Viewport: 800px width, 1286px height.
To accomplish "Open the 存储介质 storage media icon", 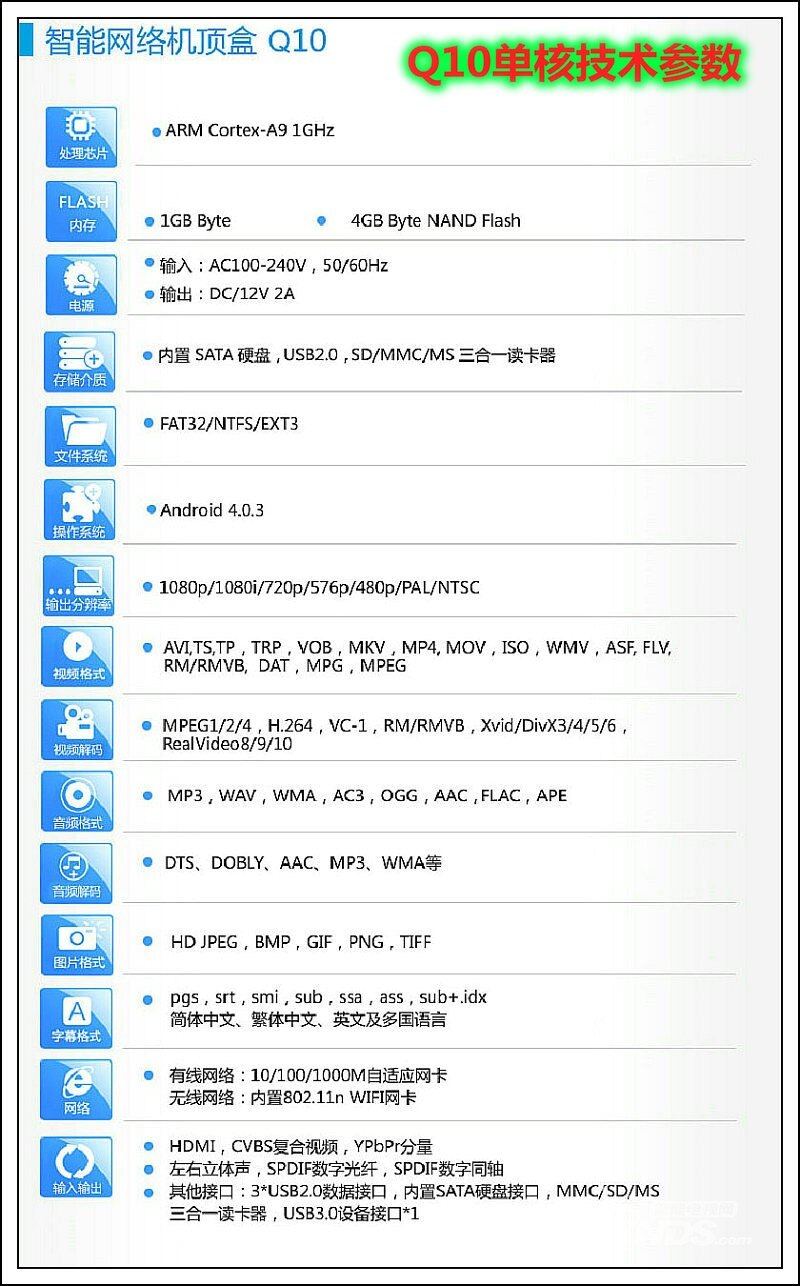I will pos(80,361).
